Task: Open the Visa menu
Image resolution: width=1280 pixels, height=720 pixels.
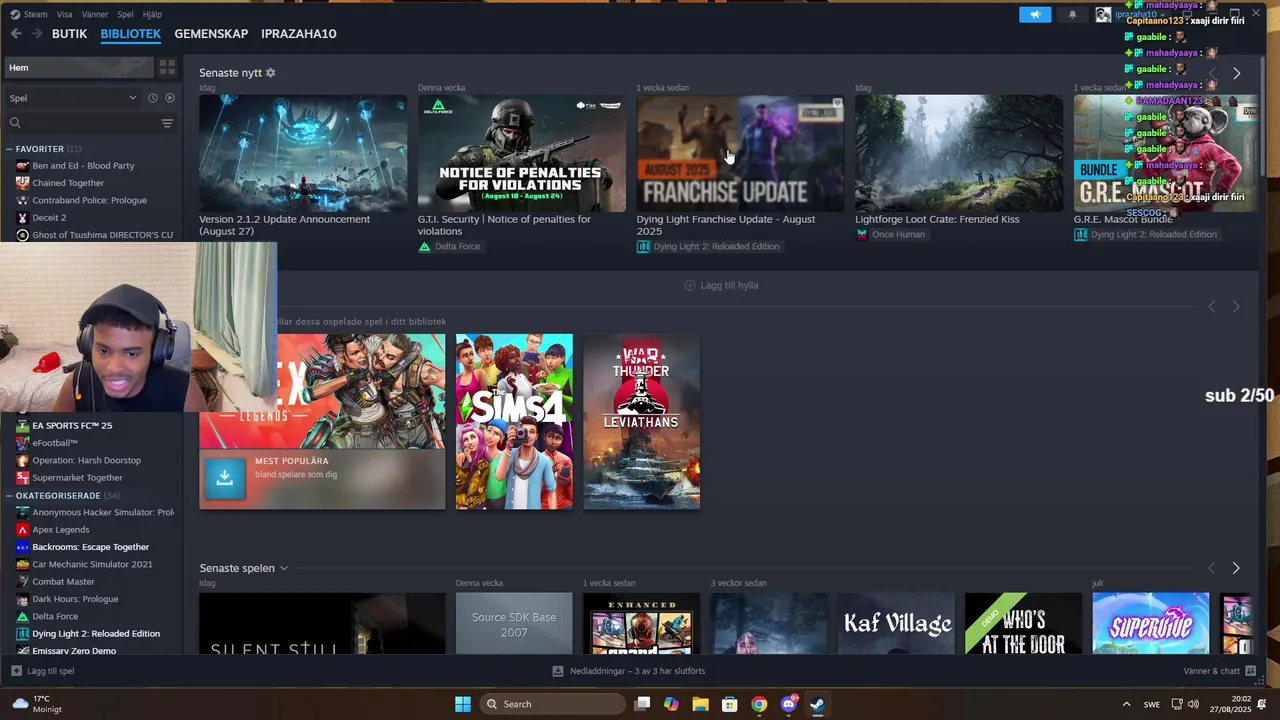Action: click(x=64, y=14)
